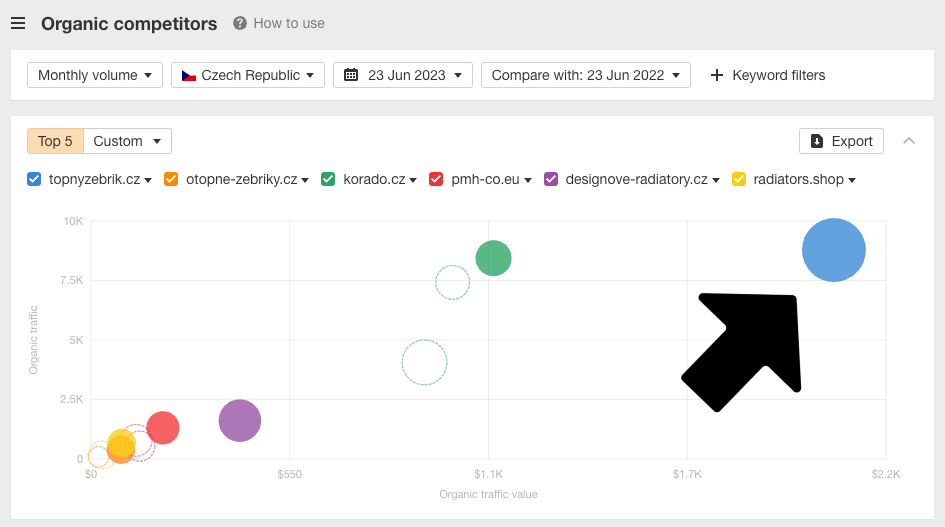Click the dashed green outline bubble

point(453,282)
